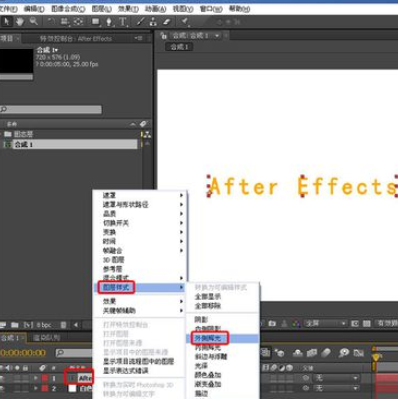
Task: Choose 阴影 layer style
Action: (223, 320)
